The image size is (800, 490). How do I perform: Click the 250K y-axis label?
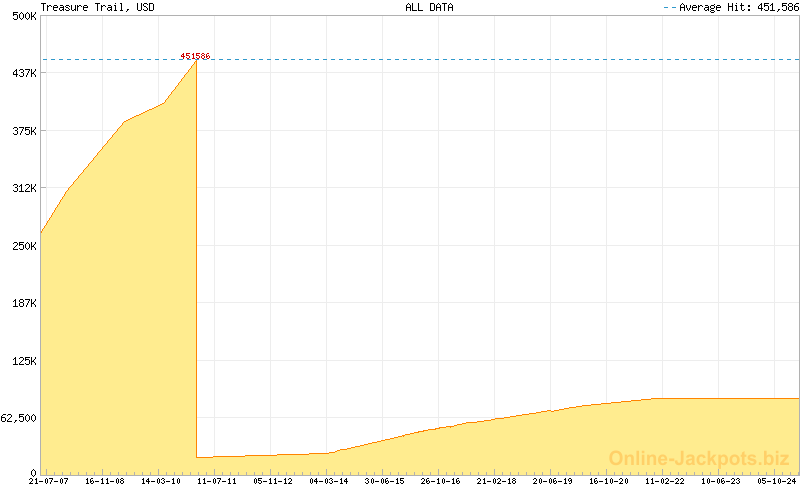[23, 246]
